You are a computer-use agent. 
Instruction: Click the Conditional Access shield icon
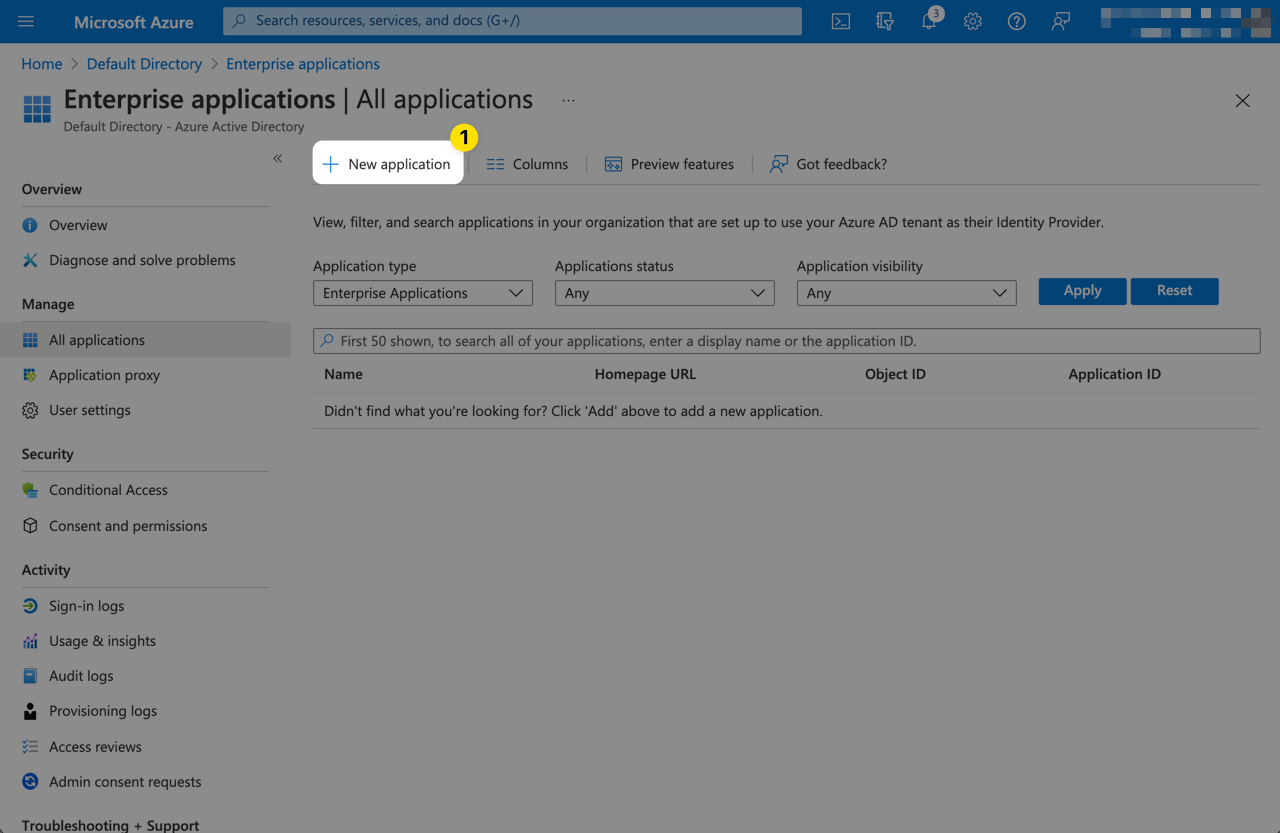[30, 490]
